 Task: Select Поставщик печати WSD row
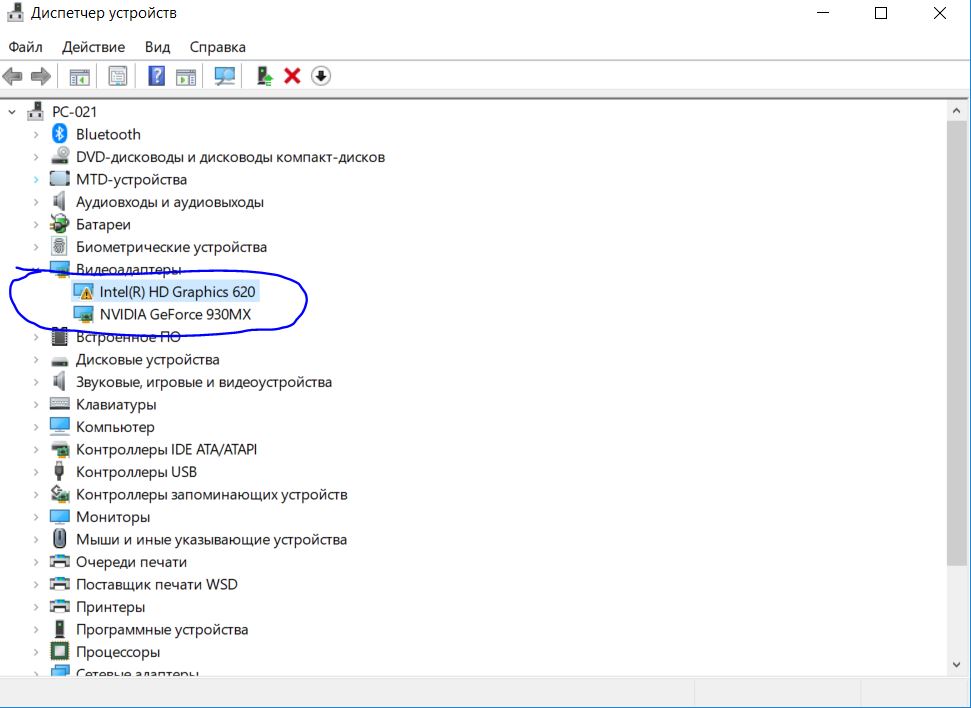(x=157, y=585)
